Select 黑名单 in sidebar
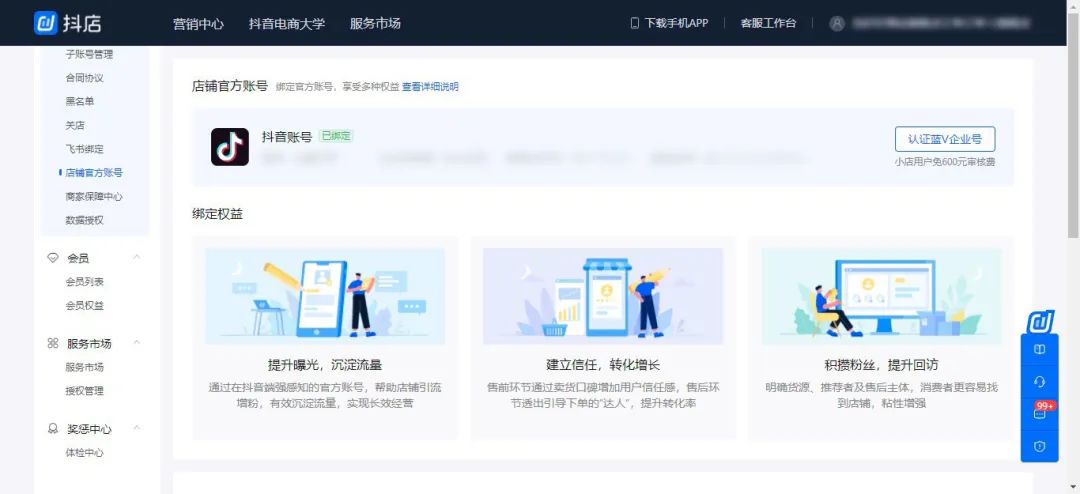The height and width of the screenshot is (494, 1080). coord(79,101)
